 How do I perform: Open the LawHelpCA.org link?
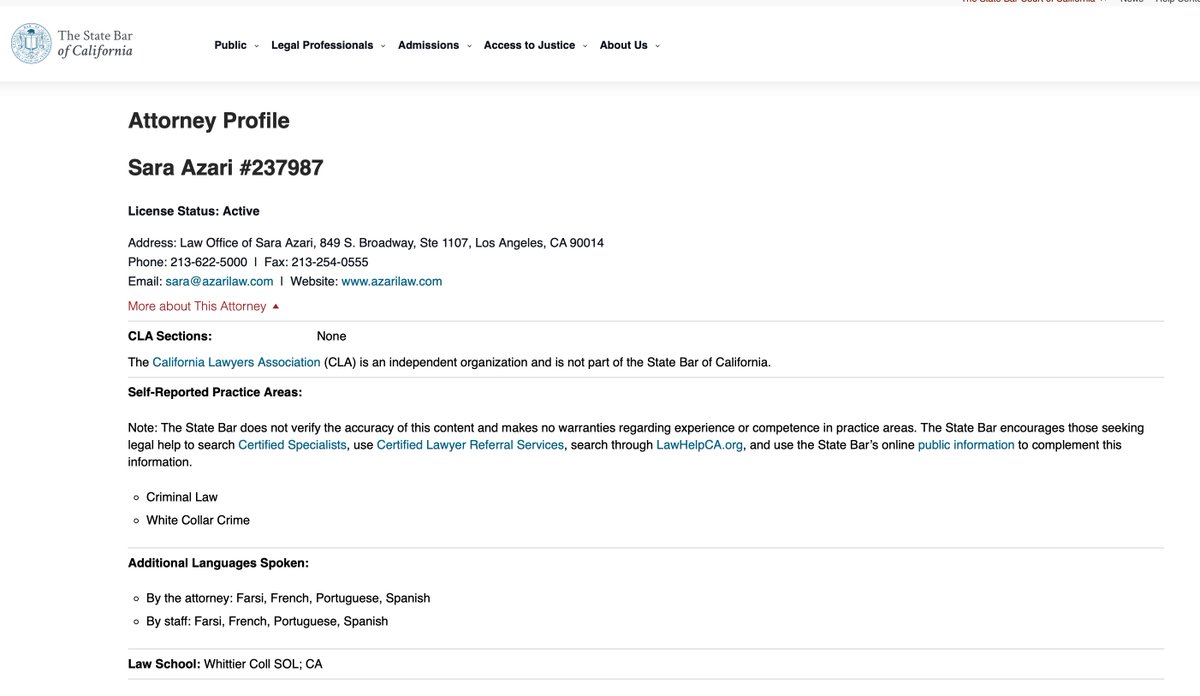coord(699,445)
